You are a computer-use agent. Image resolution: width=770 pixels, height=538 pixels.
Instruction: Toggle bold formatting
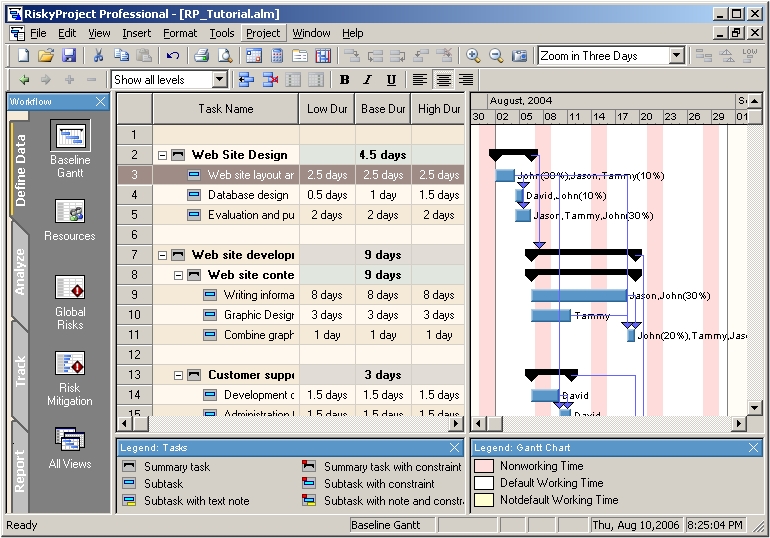pos(345,80)
